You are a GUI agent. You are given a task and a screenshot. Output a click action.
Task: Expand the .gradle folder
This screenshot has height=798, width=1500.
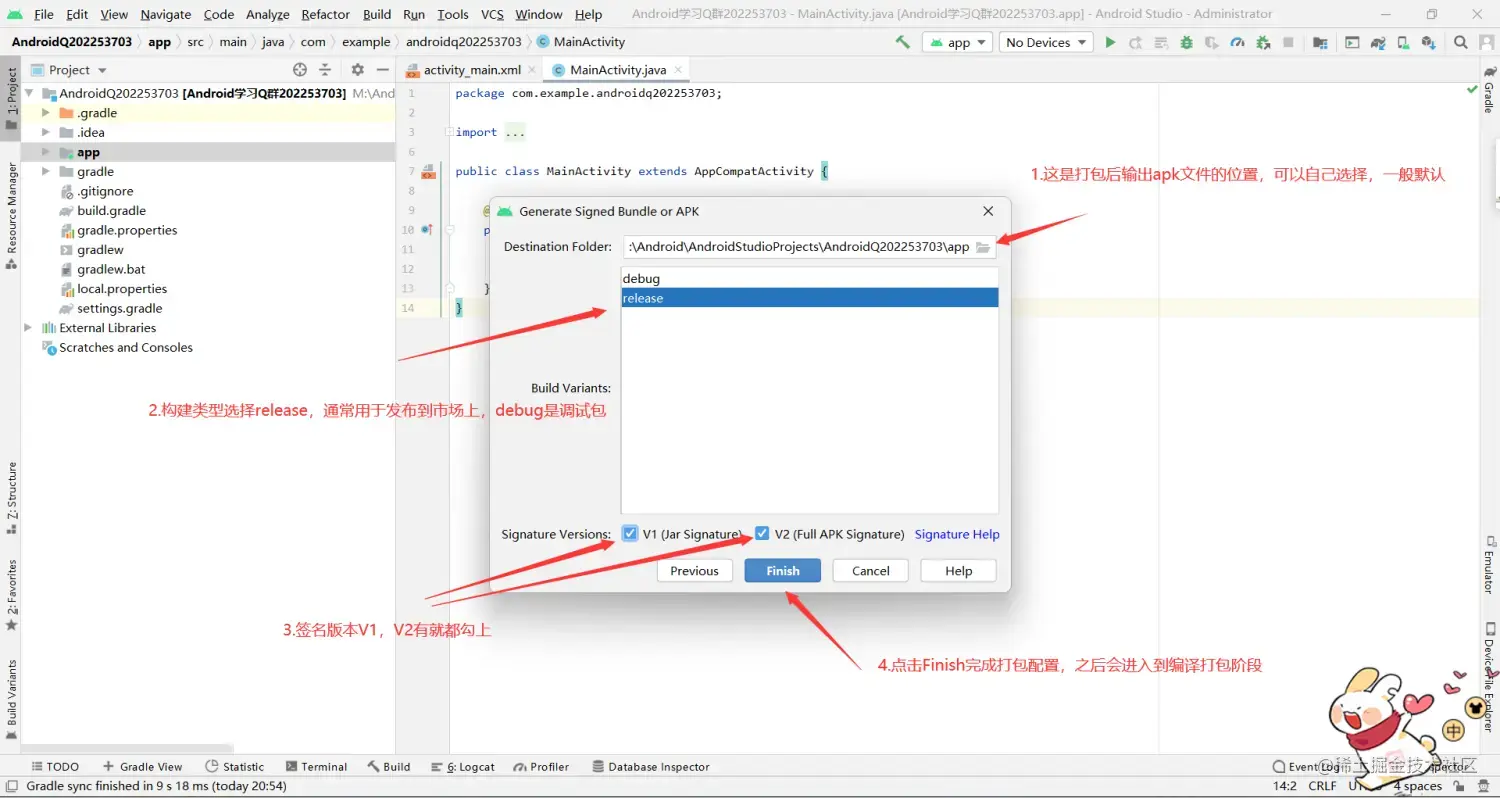pos(45,113)
